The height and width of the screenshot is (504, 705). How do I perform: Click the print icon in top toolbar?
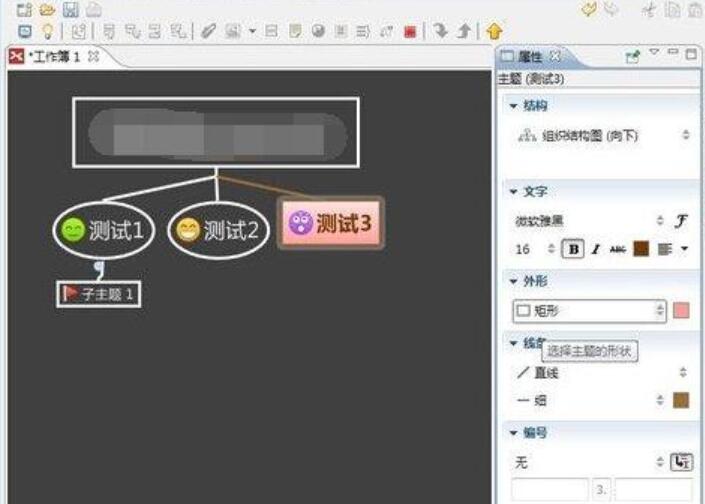point(94,9)
